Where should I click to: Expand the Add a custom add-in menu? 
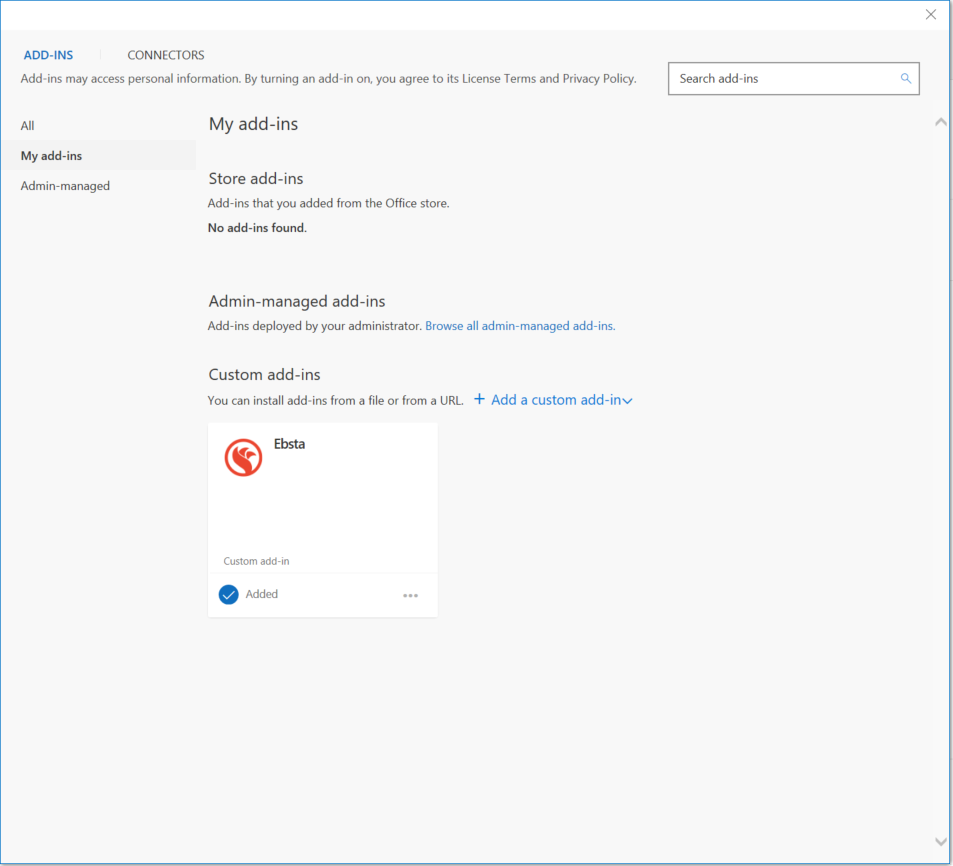[x=553, y=399]
